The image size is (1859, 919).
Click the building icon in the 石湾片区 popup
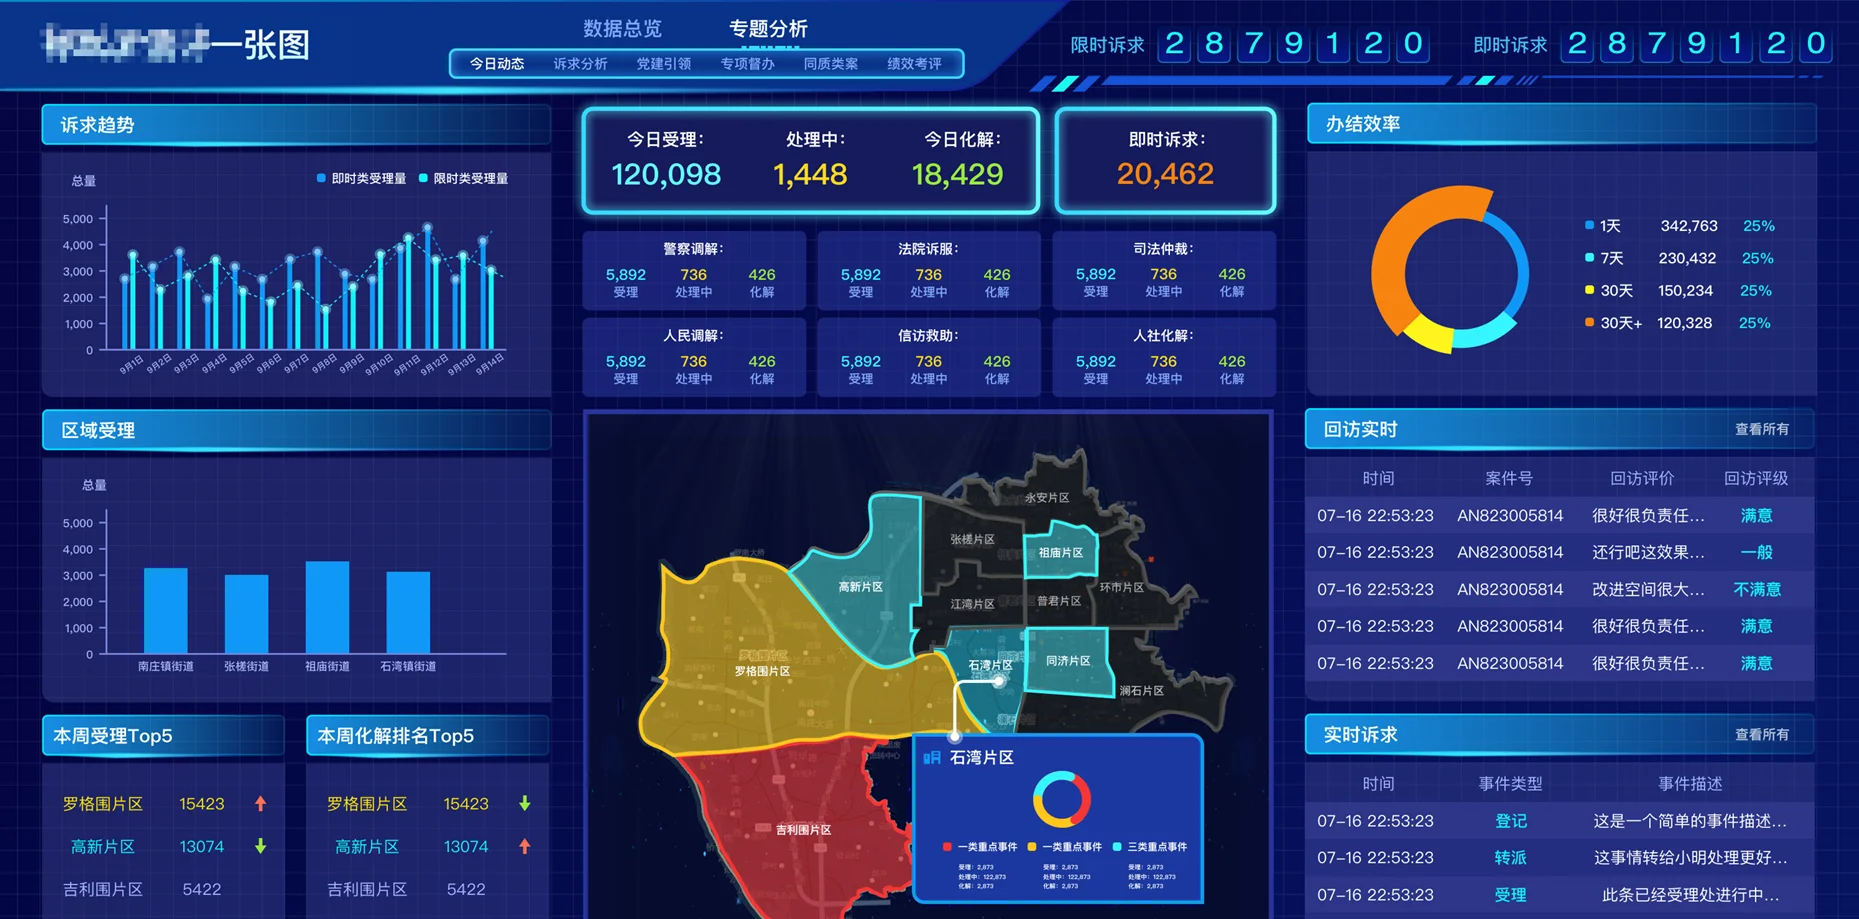932,758
